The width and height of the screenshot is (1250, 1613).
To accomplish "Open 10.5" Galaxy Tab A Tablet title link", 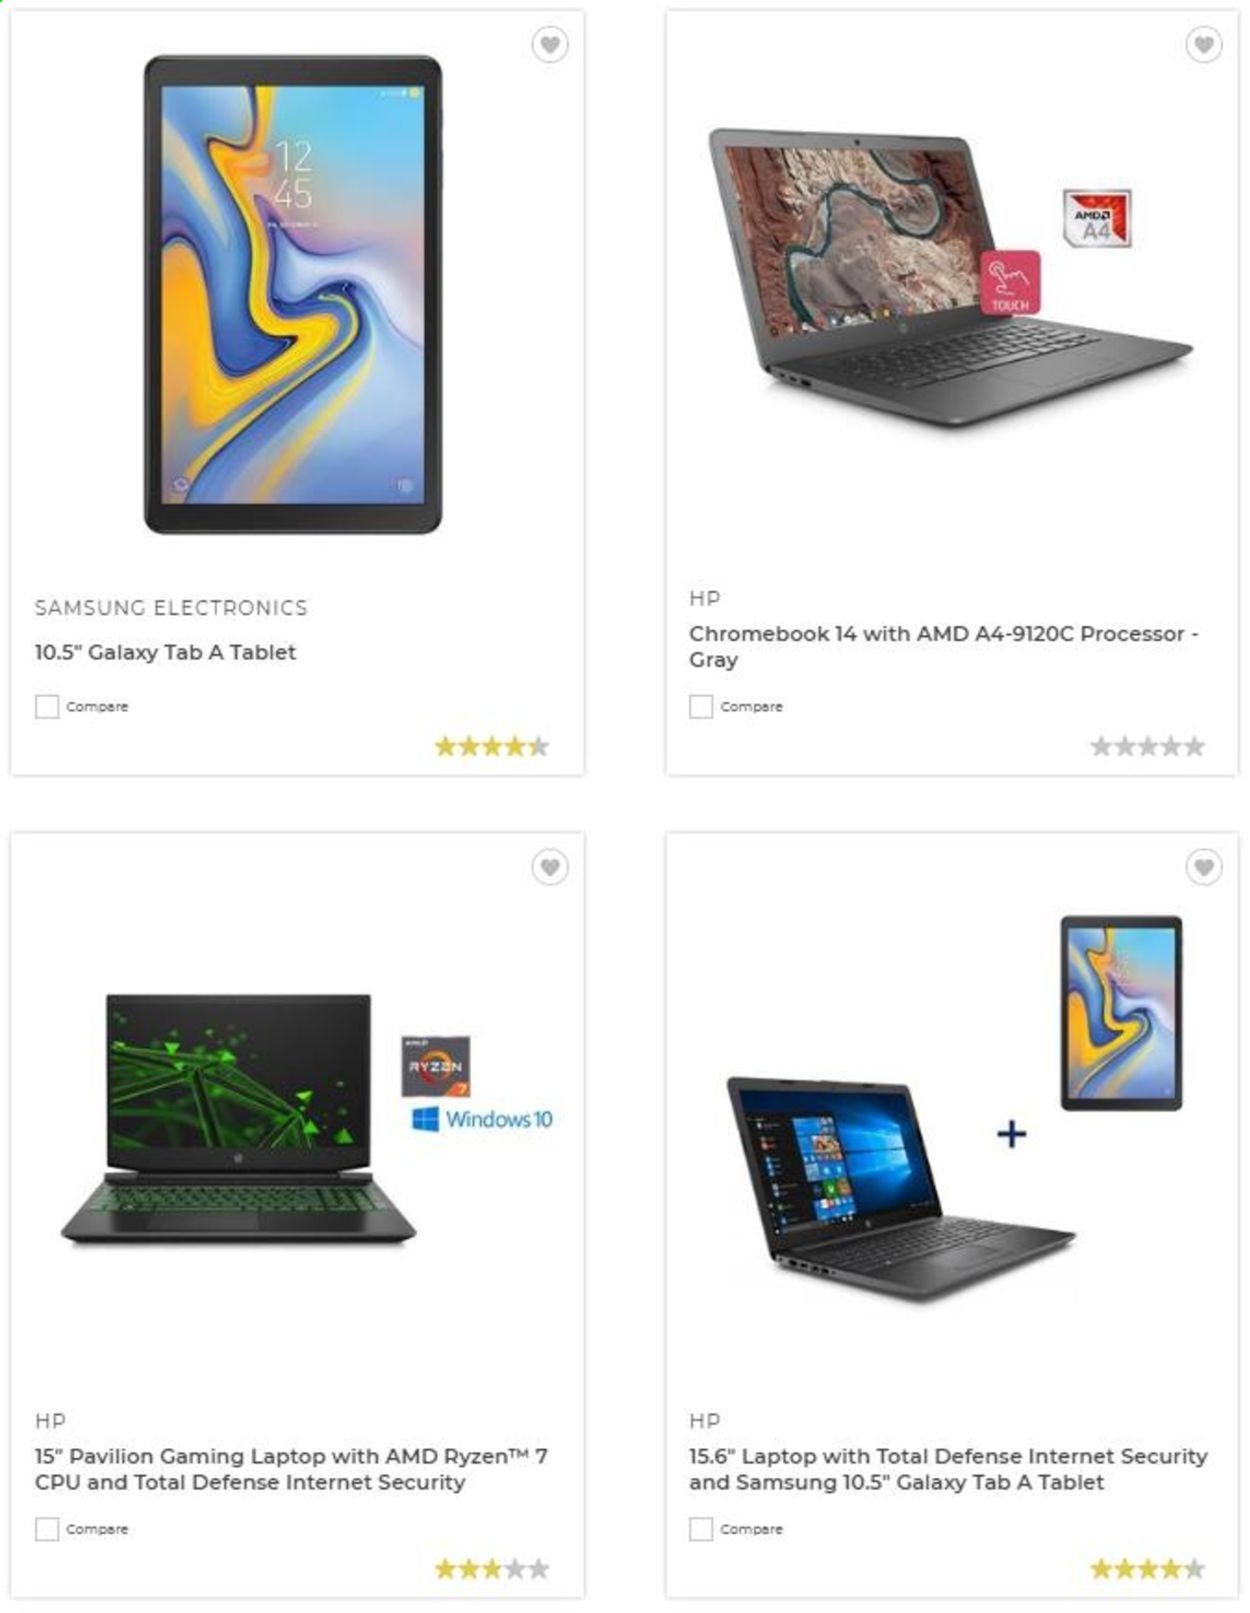I will 165,652.
